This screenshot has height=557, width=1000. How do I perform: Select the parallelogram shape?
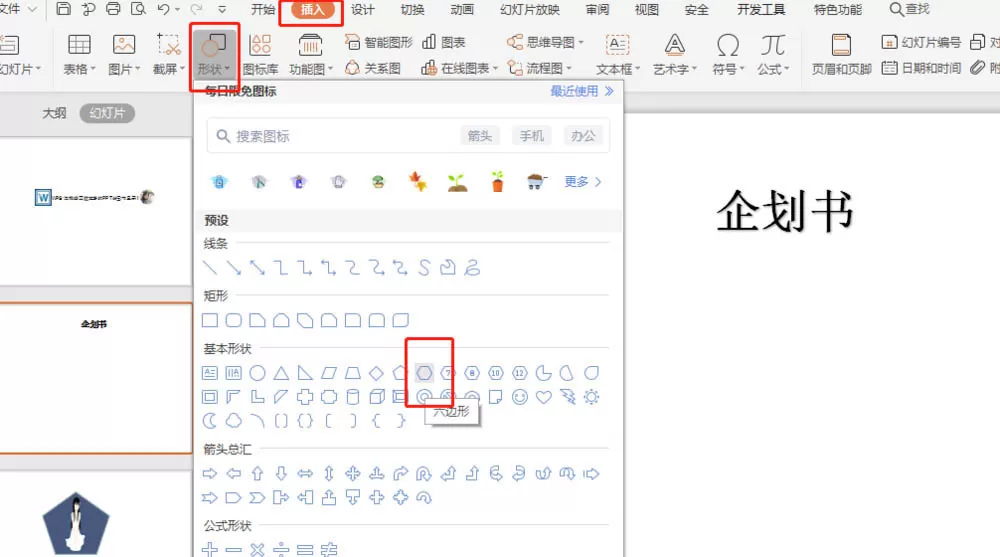click(x=329, y=373)
